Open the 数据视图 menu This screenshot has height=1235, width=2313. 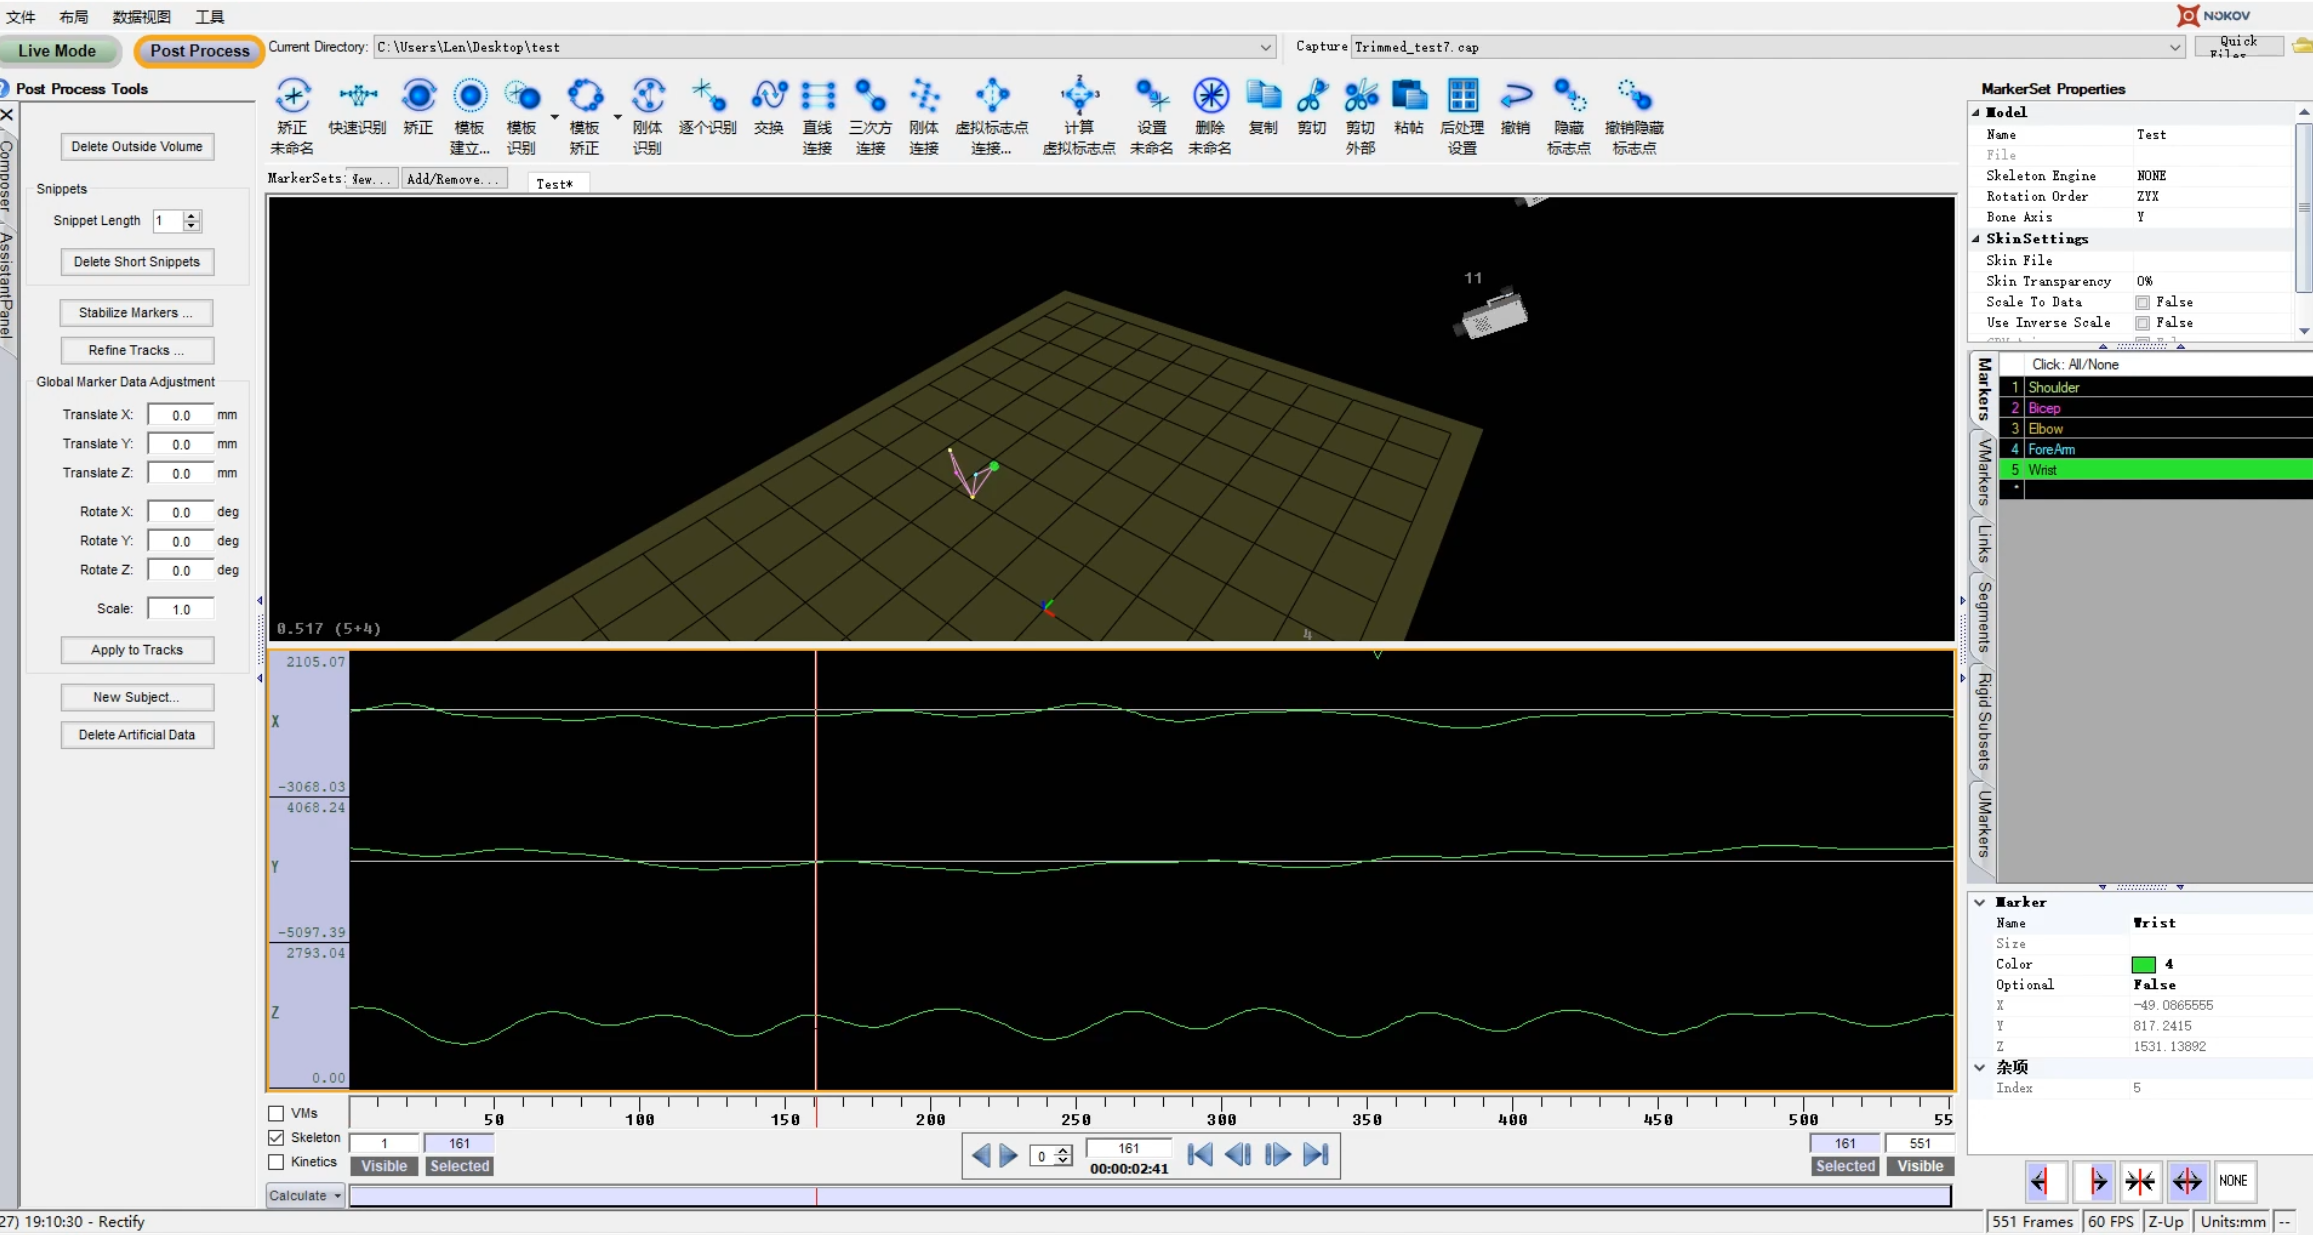point(141,17)
